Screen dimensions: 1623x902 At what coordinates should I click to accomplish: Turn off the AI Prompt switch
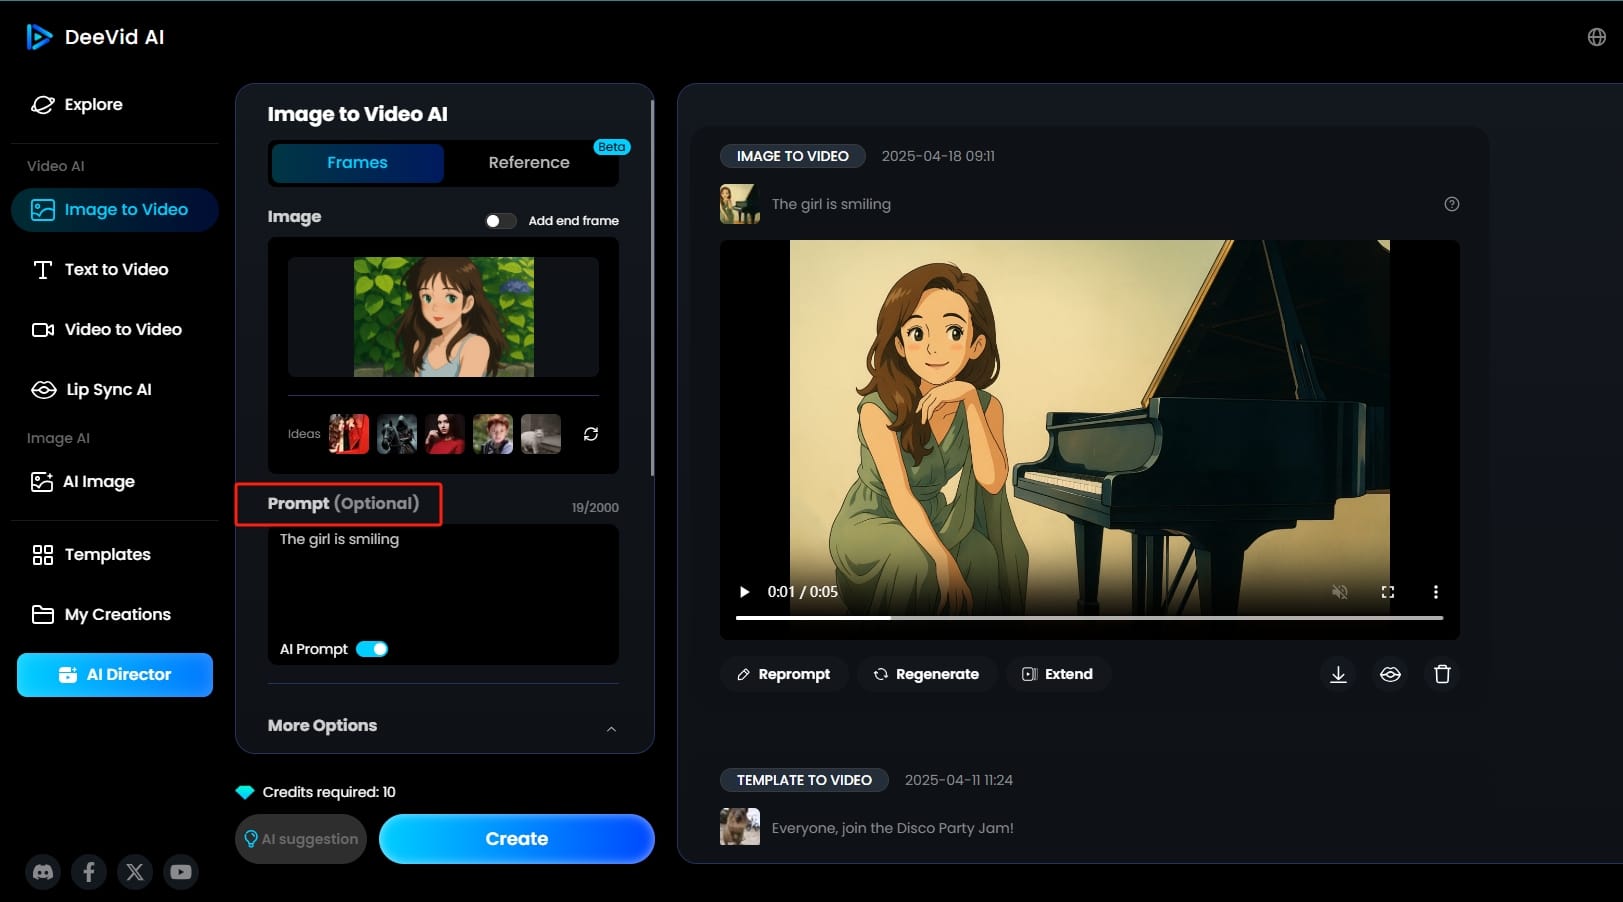[x=372, y=649]
